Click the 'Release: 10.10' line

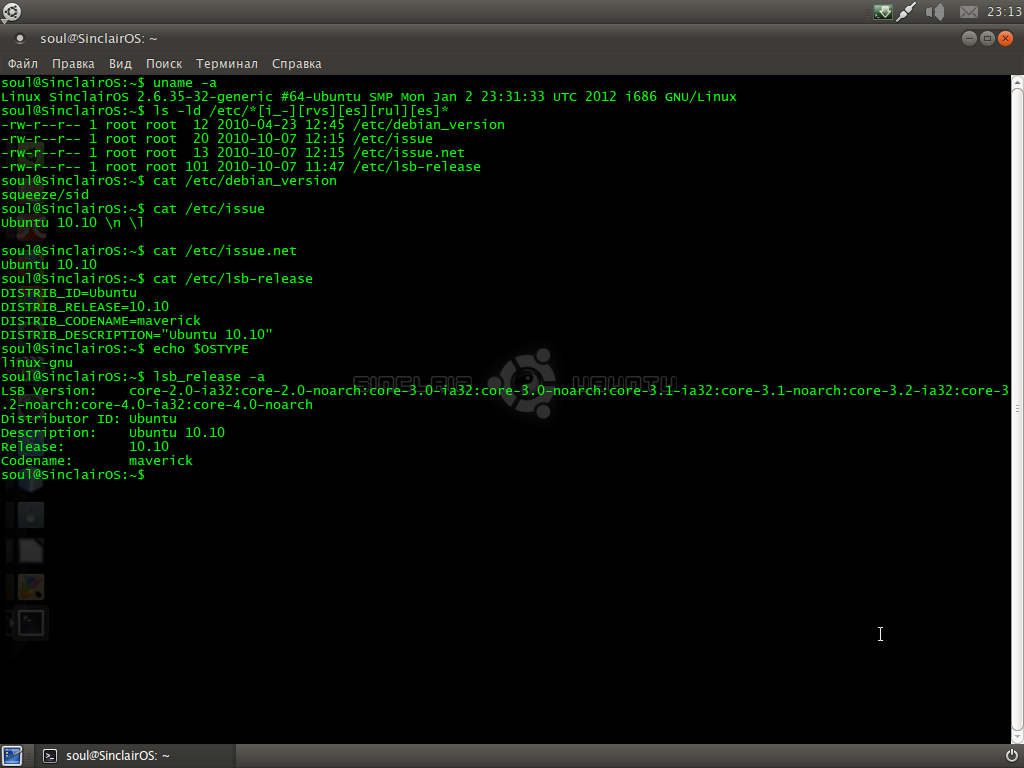(x=85, y=447)
